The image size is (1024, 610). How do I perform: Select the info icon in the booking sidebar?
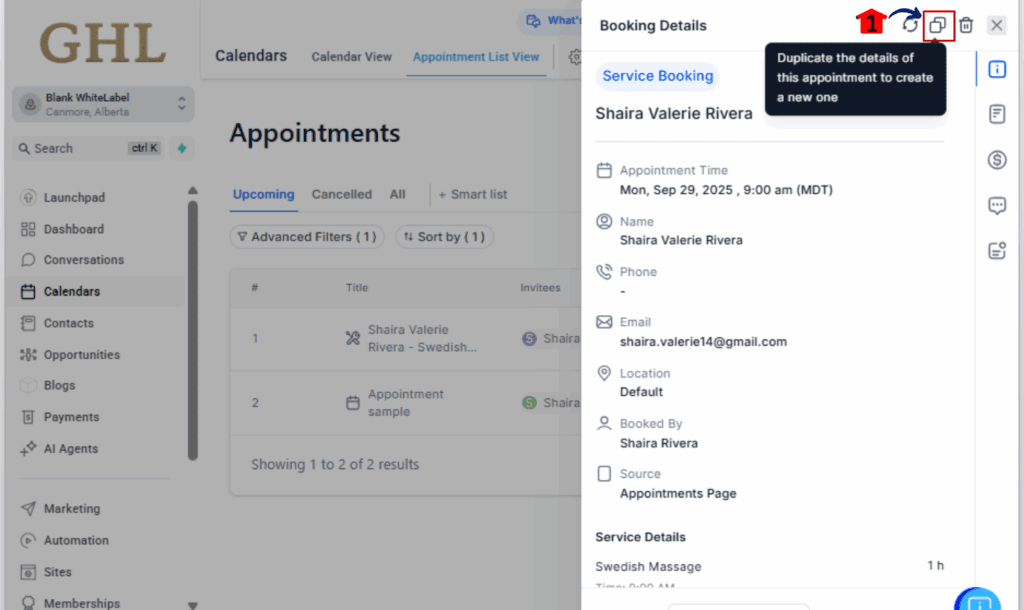tap(996, 69)
